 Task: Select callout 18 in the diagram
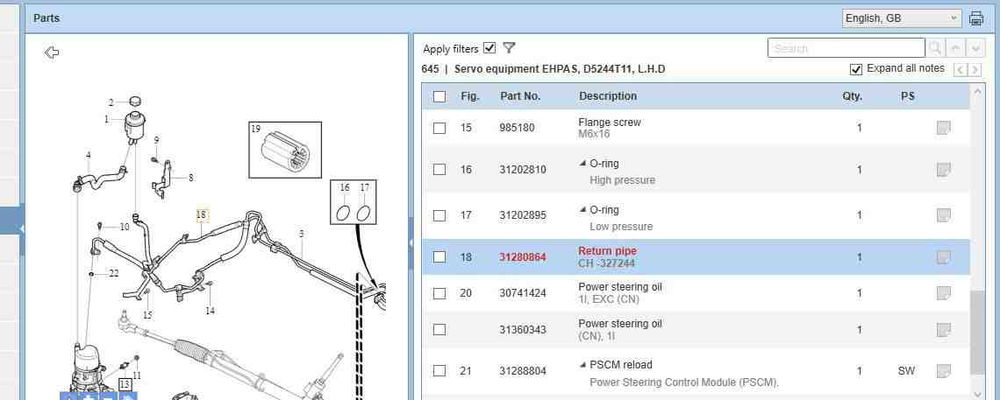[x=201, y=214]
